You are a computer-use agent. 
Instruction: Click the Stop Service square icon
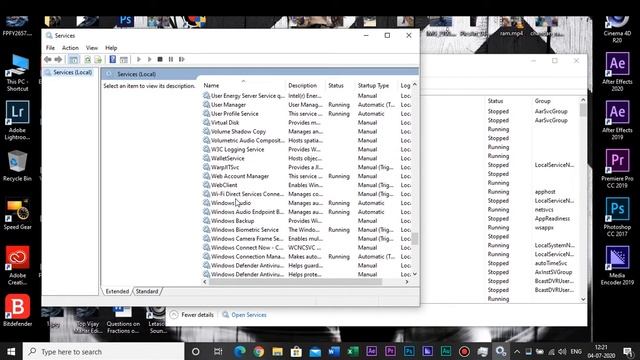coord(160,60)
